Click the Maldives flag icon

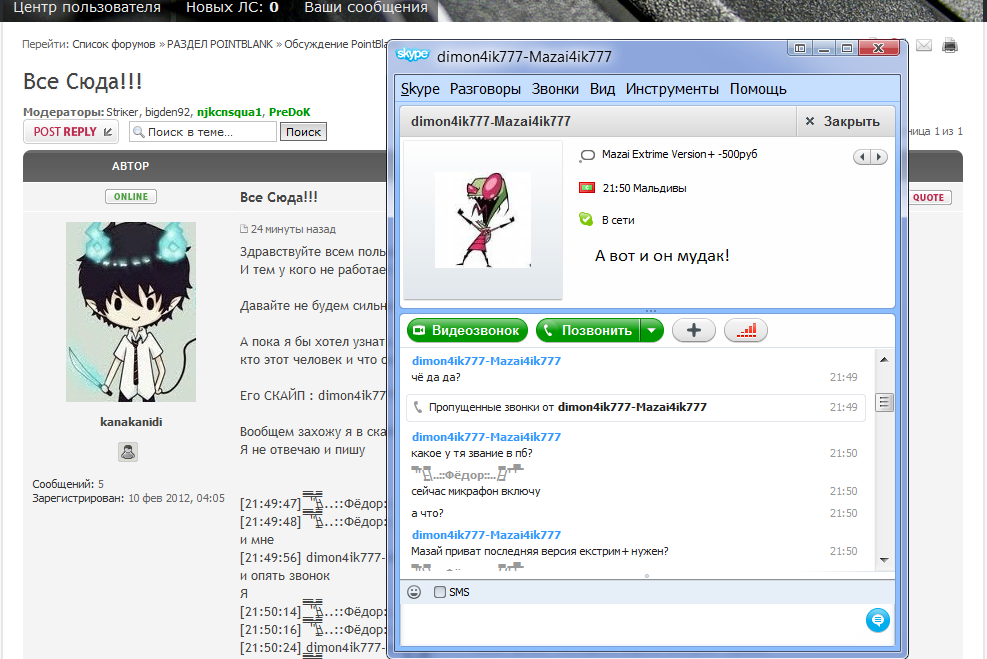click(x=587, y=188)
